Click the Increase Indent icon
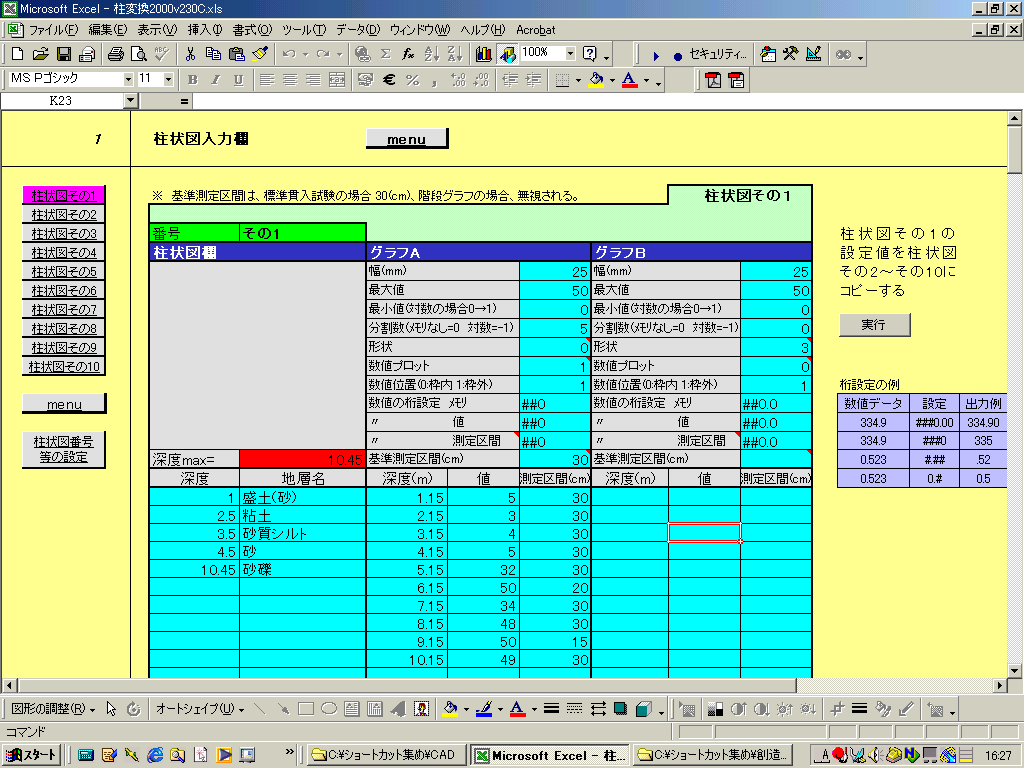The height and width of the screenshot is (768, 1024). click(534, 80)
